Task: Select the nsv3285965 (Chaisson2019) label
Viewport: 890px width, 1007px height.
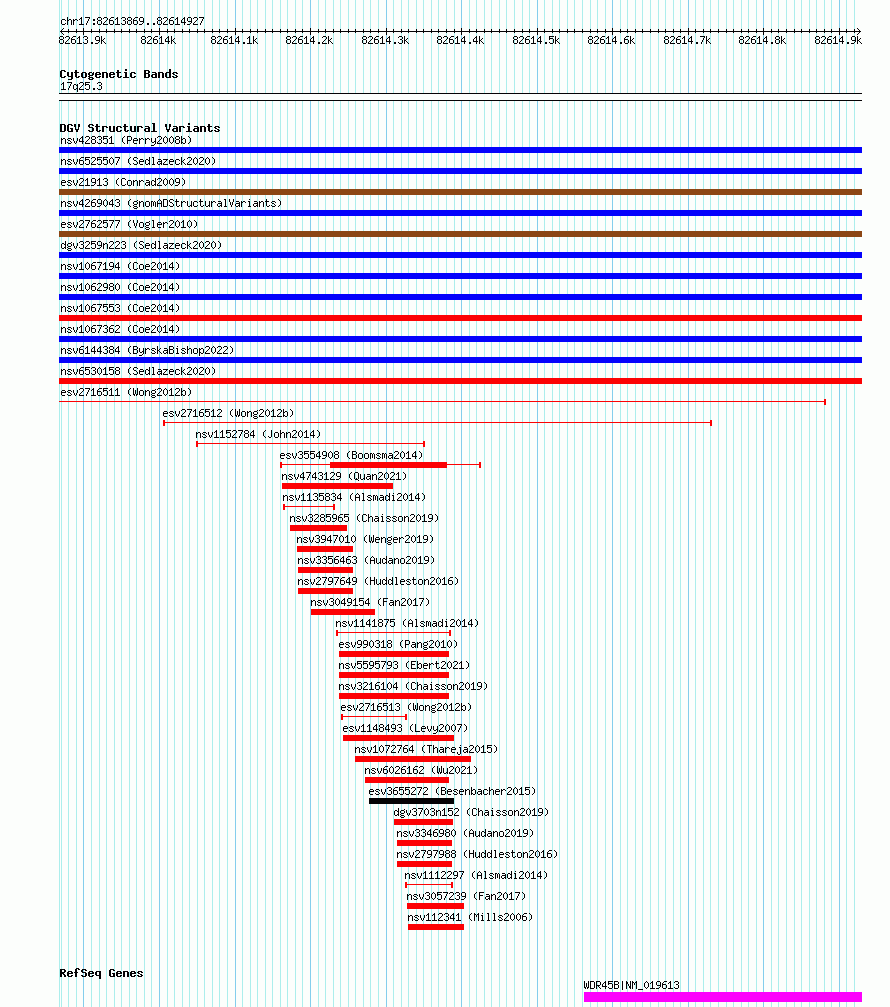Action: click(x=364, y=518)
